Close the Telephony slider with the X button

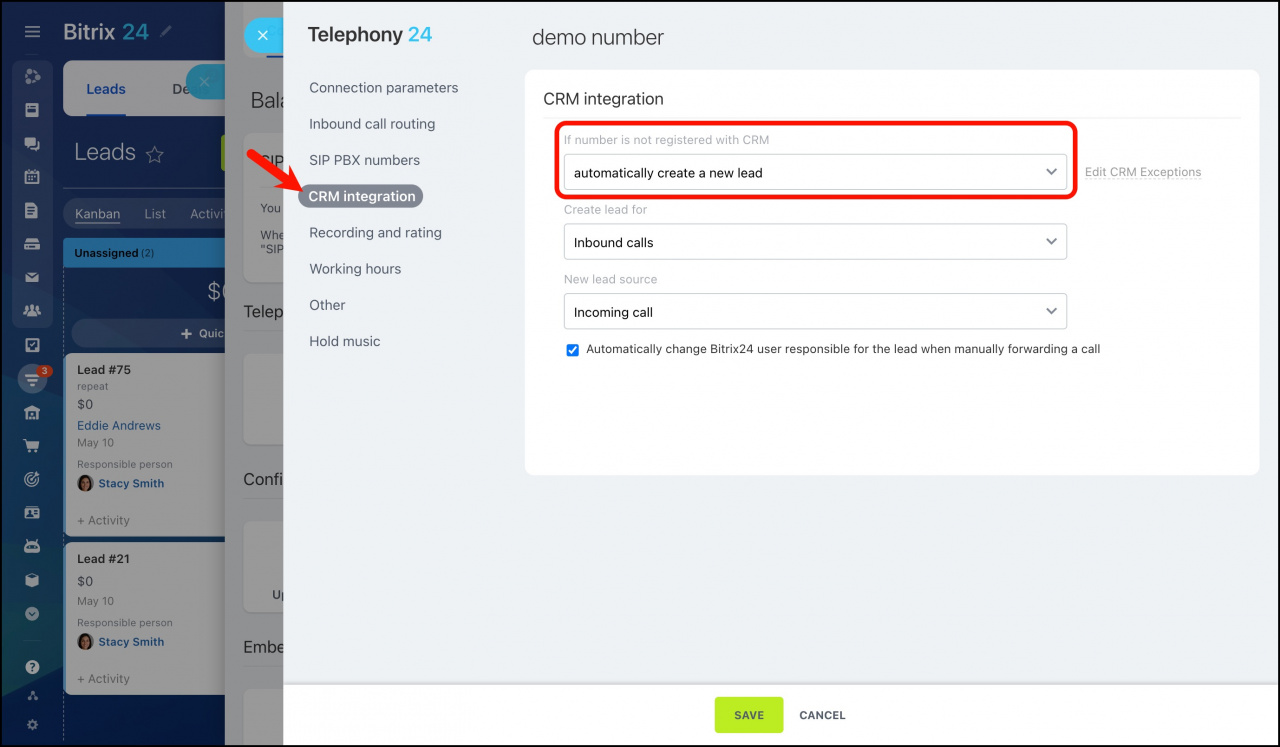pos(263,35)
